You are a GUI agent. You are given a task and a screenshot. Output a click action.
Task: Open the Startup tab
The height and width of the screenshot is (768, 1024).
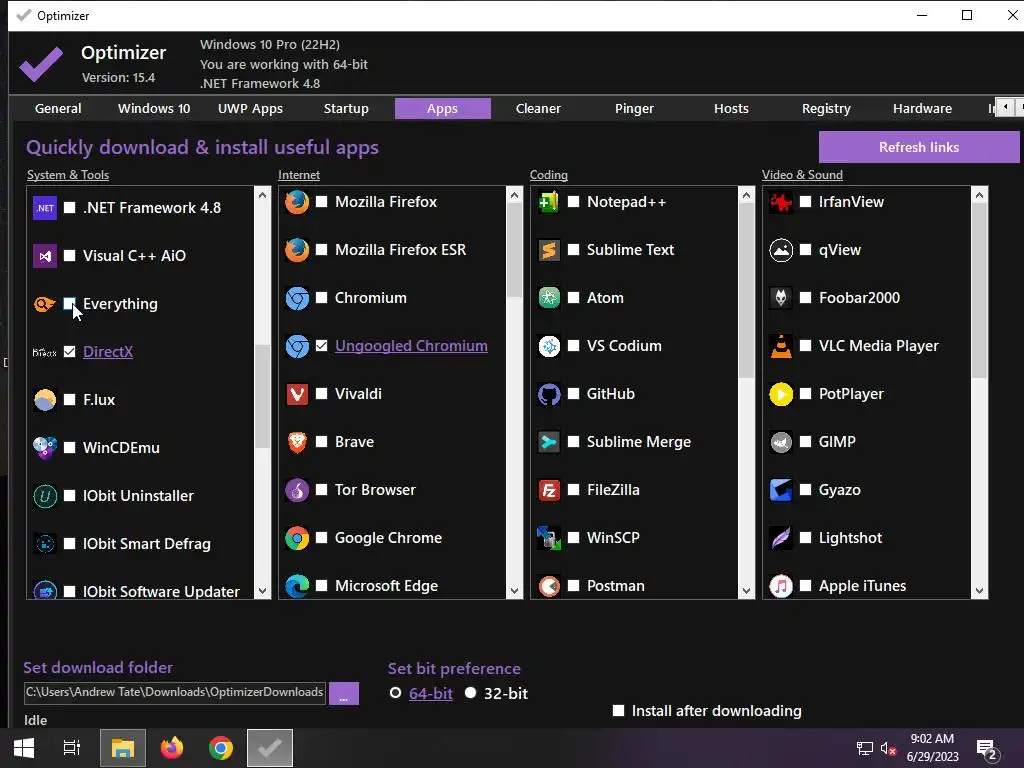coord(346,108)
